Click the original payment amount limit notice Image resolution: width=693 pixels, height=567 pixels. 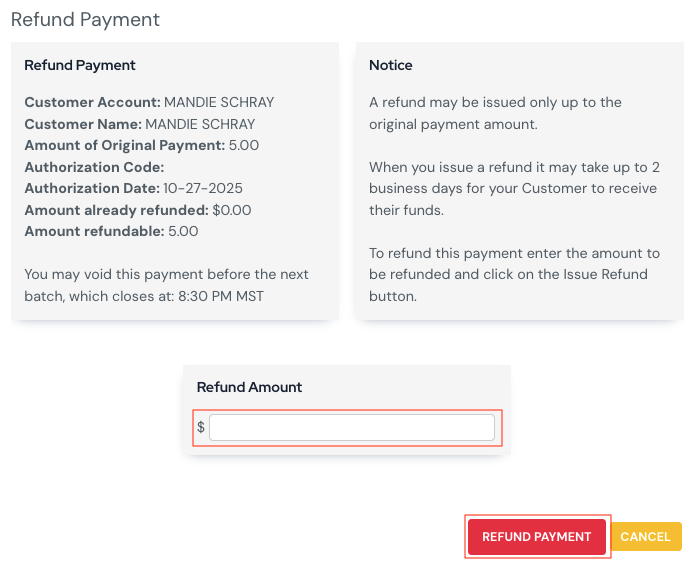pos(495,114)
